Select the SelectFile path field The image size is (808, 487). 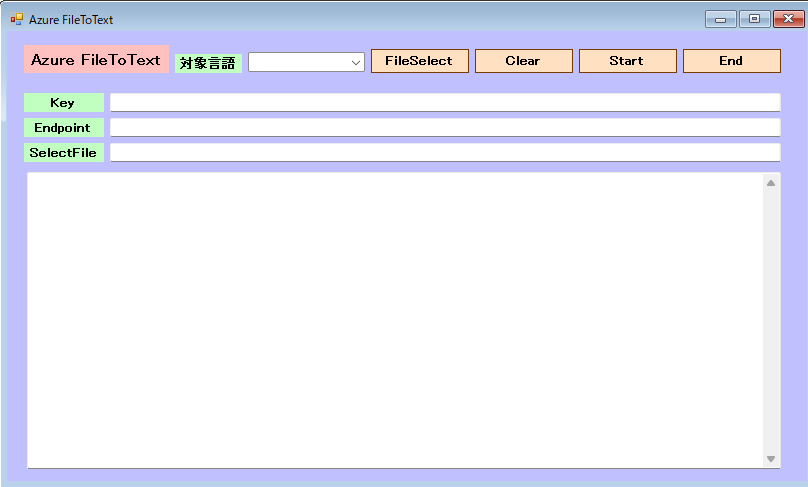coord(444,152)
